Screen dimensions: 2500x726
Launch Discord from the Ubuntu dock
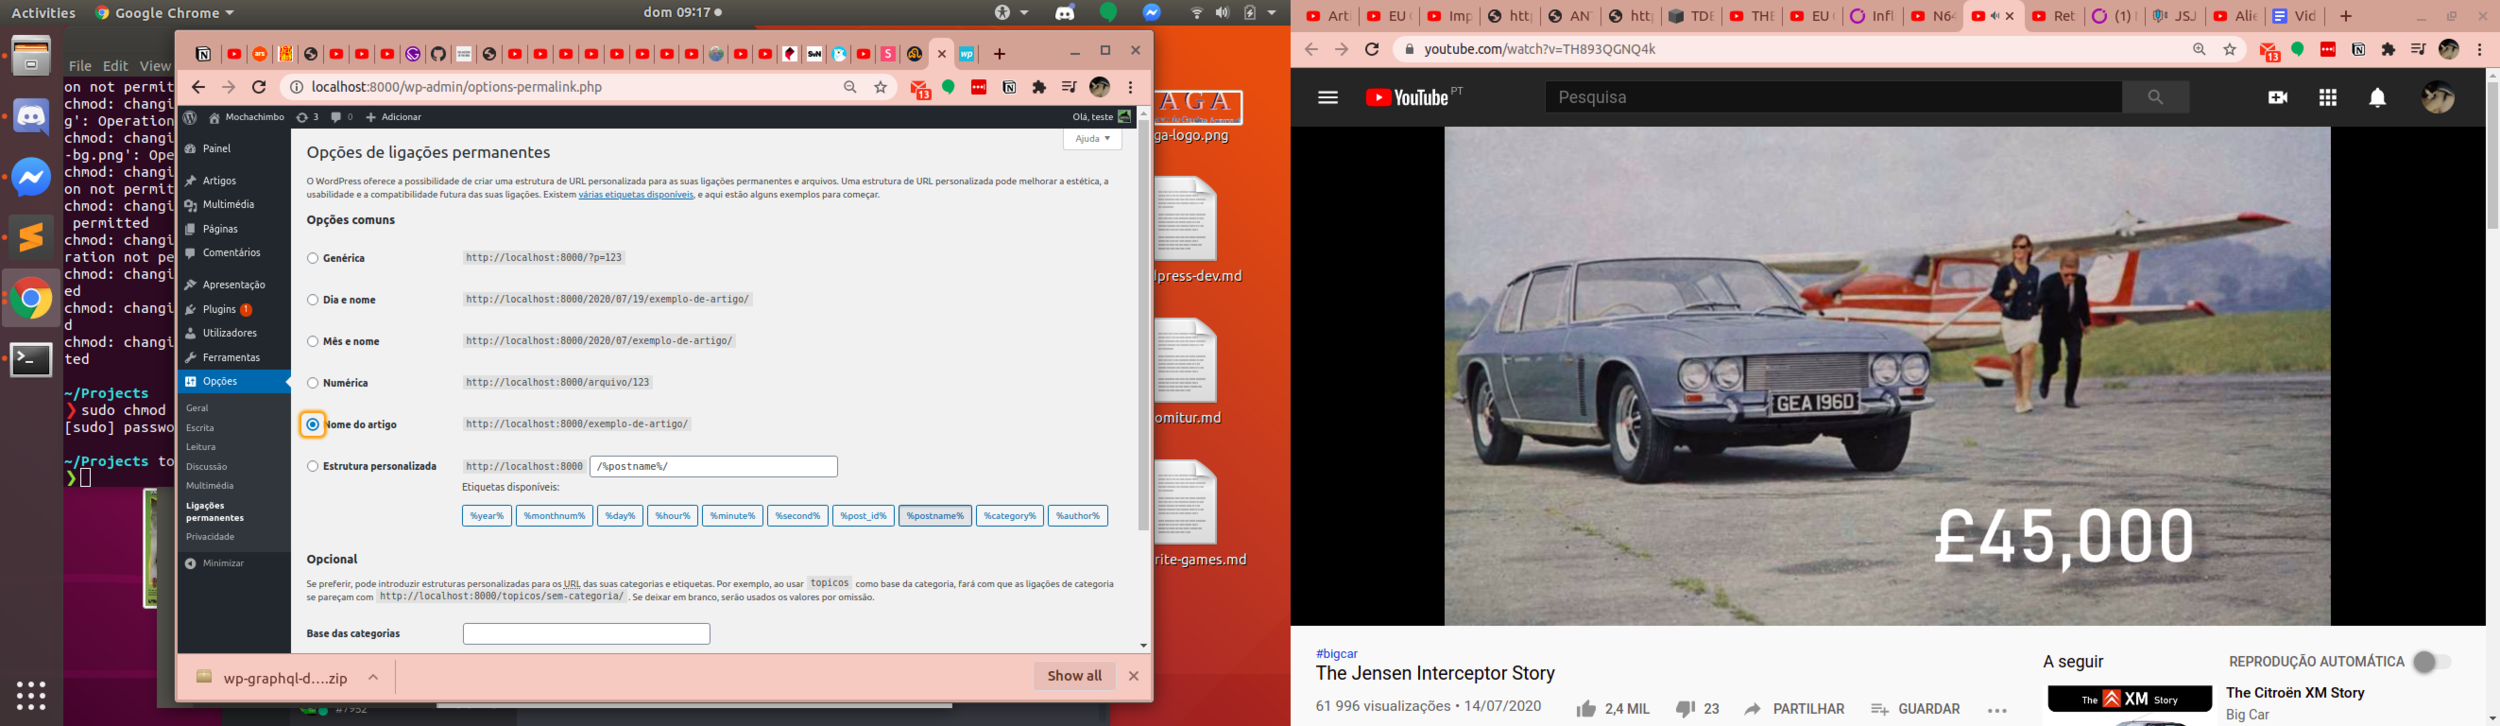[x=31, y=117]
